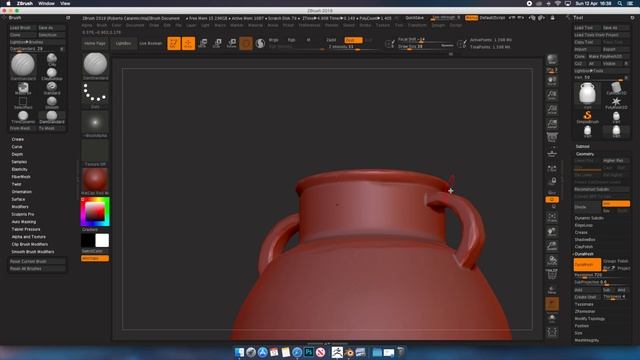Viewport: 640px width, 360px height.
Task: Expand the ZRemesher section
Action: (x=585, y=311)
